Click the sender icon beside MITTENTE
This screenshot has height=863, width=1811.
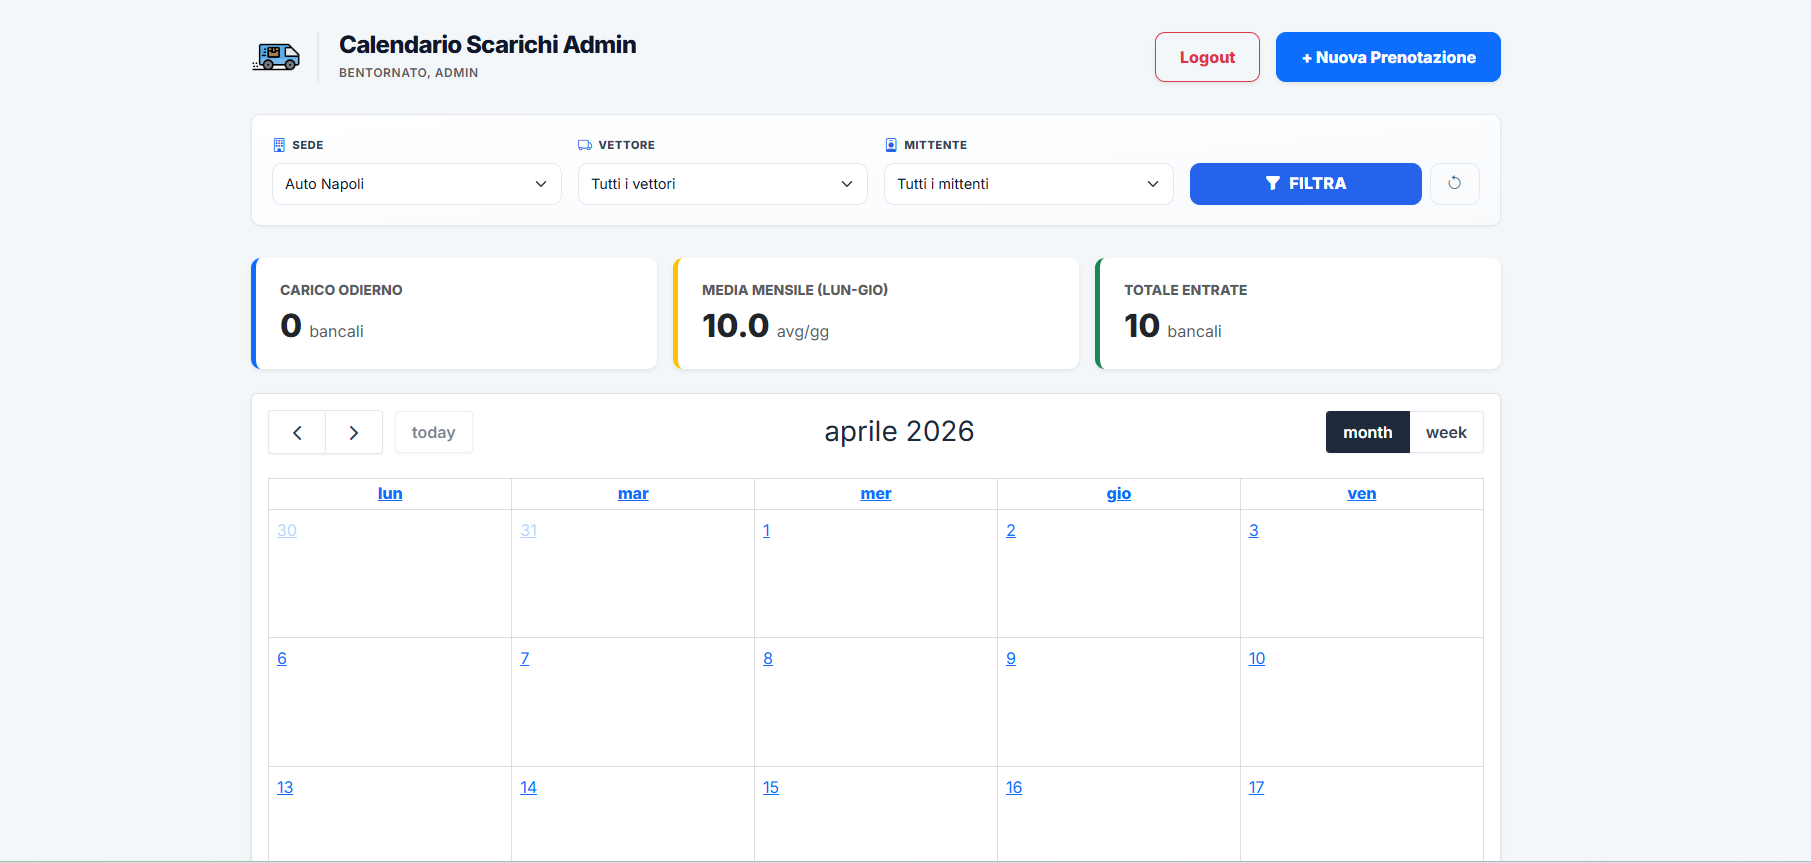(x=891, y=145)
